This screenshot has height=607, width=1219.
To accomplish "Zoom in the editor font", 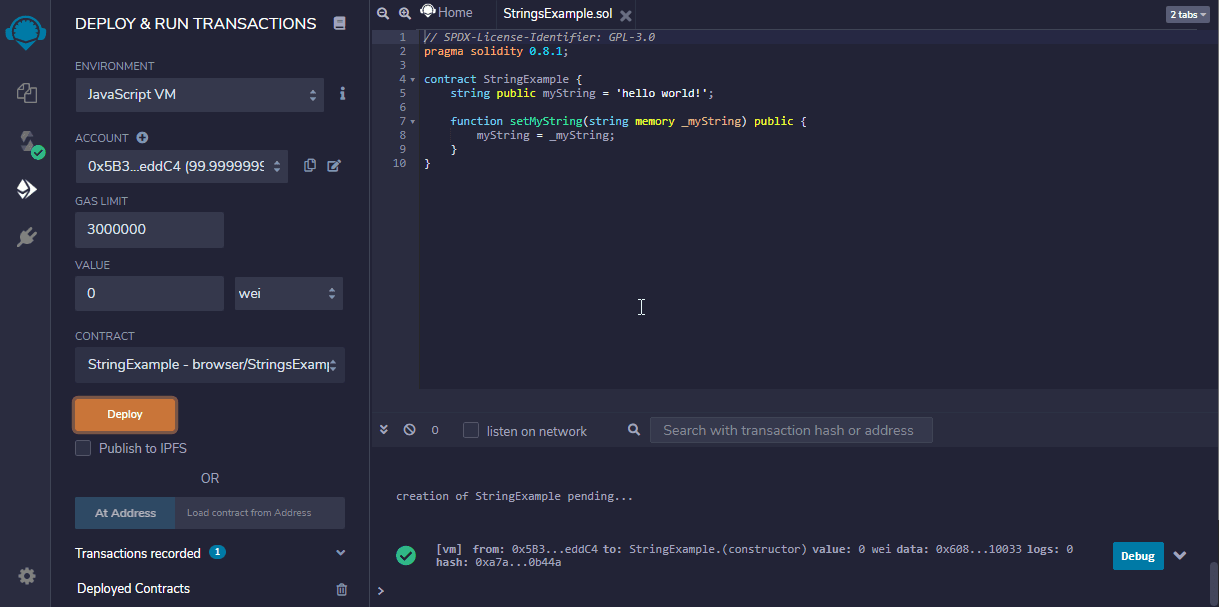I will point(405,14).
